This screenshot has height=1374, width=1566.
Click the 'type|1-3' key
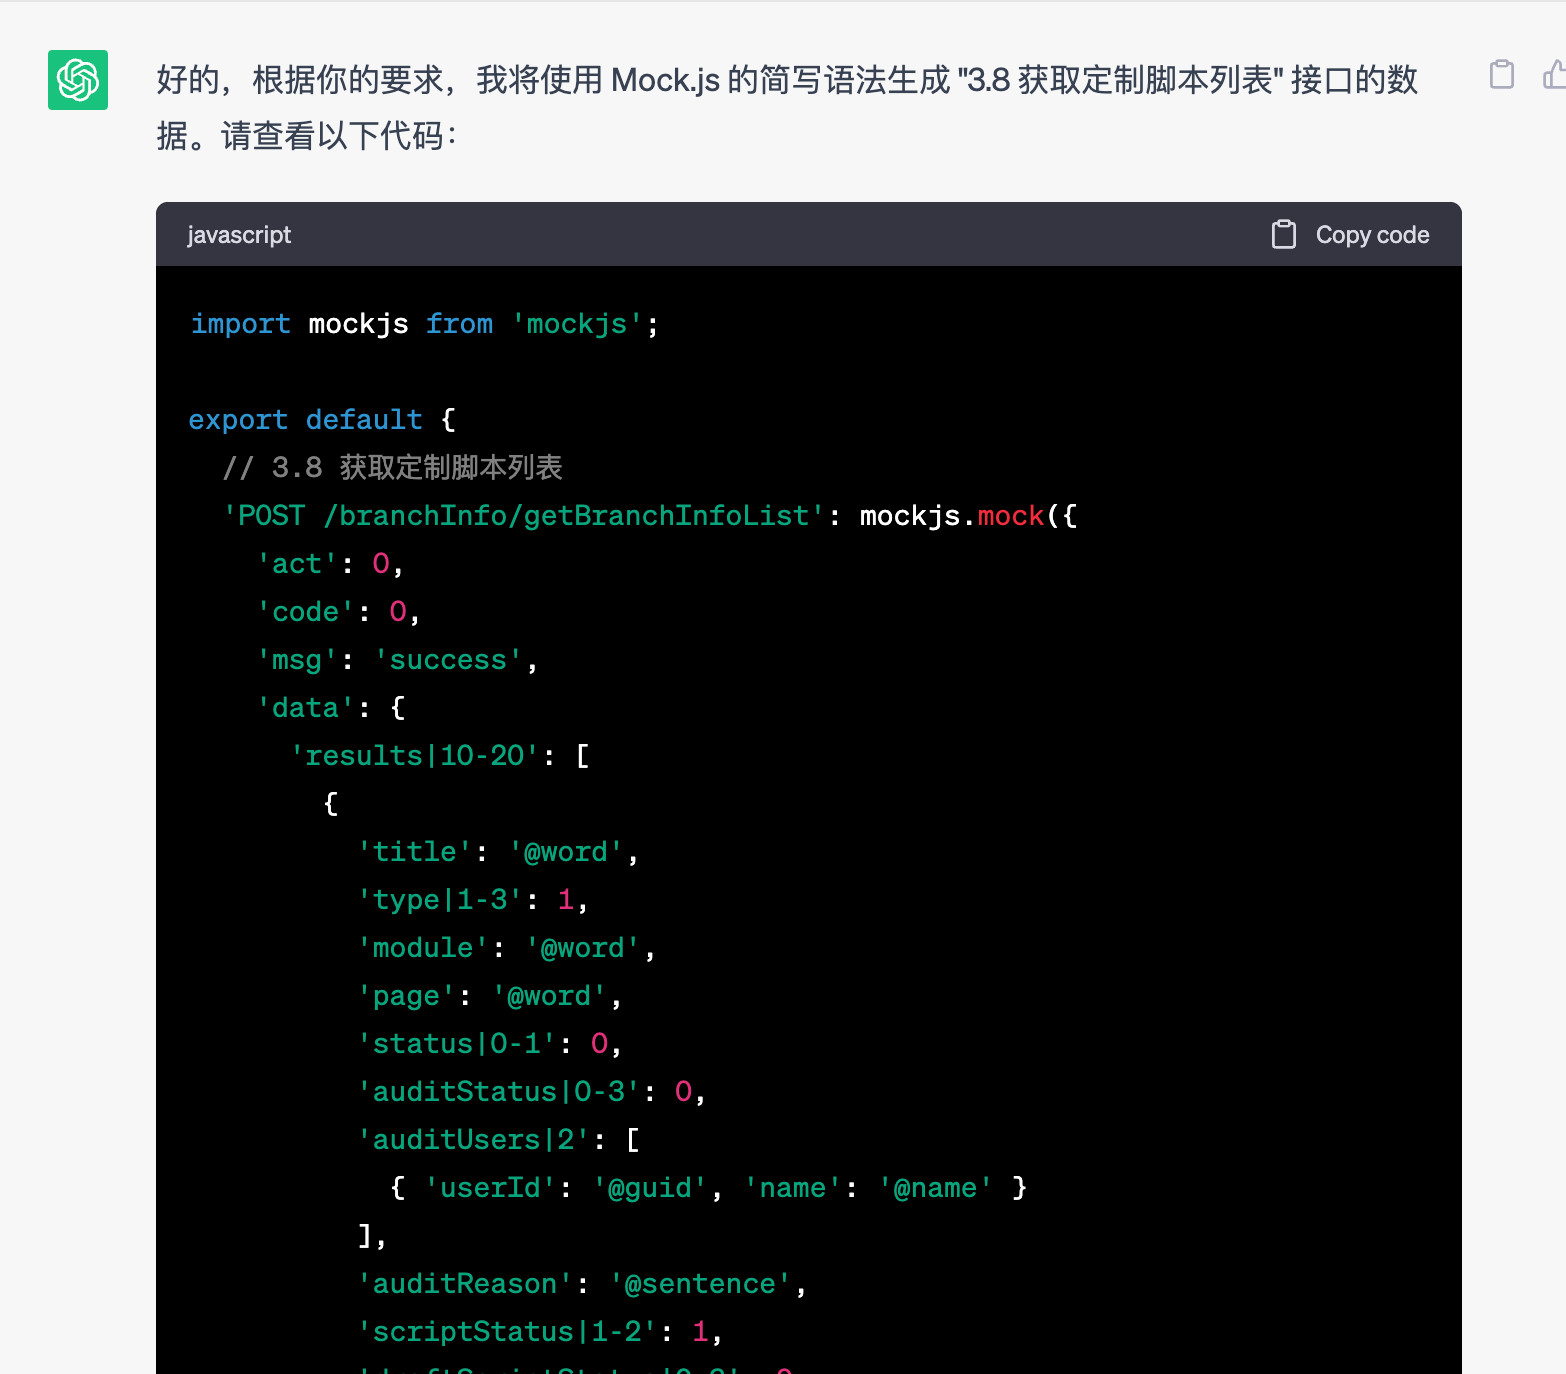pos(440,900)
